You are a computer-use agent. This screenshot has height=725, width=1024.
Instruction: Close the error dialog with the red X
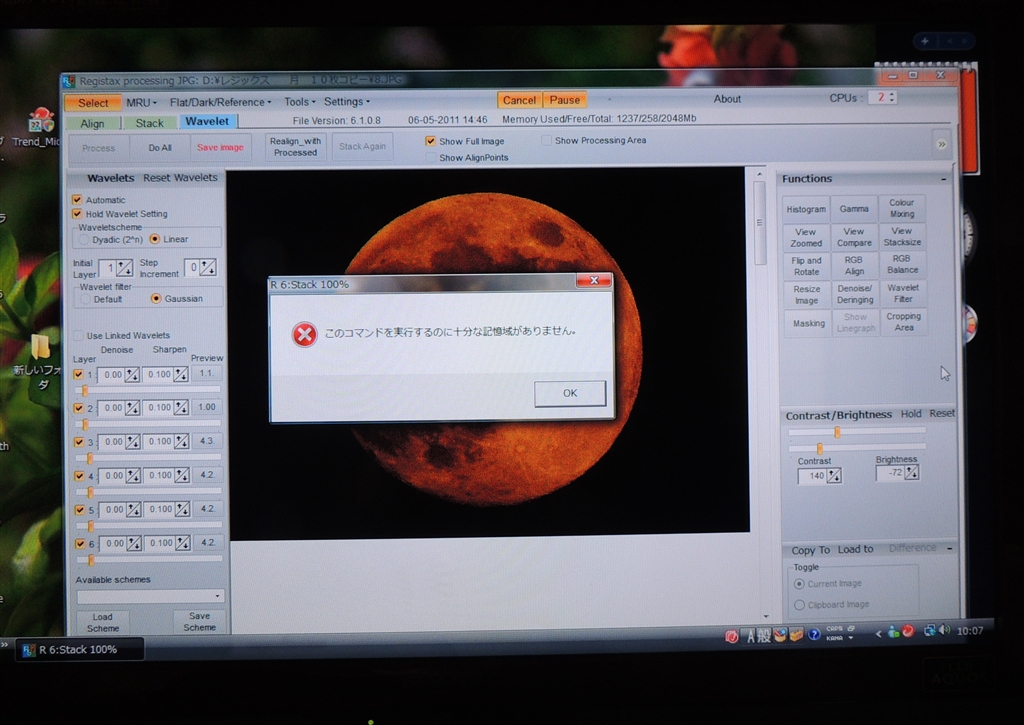coord(593,281)
